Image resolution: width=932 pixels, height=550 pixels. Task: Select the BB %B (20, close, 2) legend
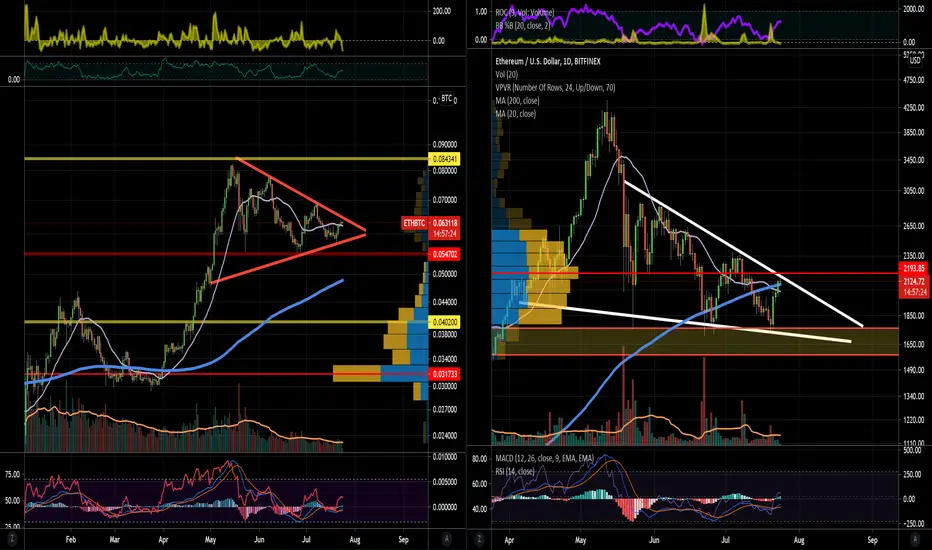pos(524,26)
